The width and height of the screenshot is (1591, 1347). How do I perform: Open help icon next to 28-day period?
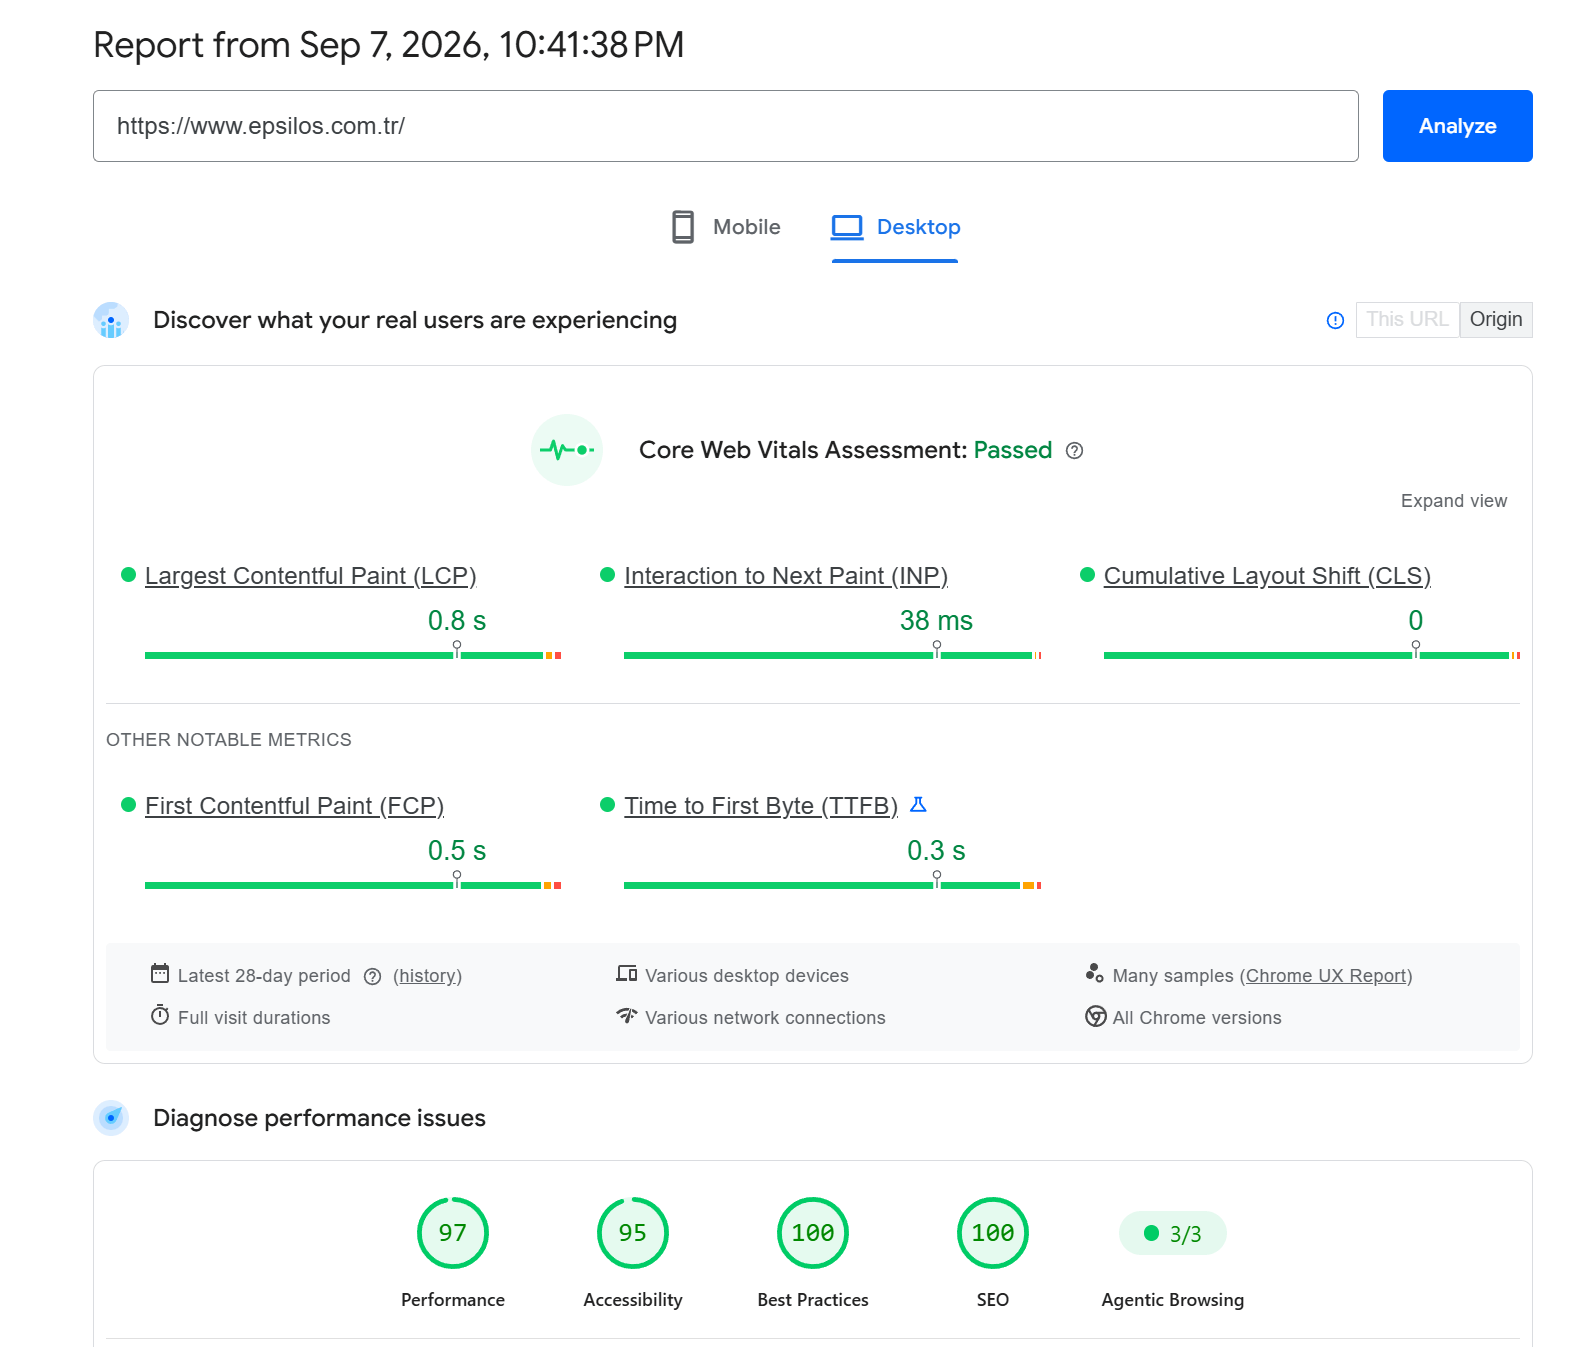click(x=372, y=977)
